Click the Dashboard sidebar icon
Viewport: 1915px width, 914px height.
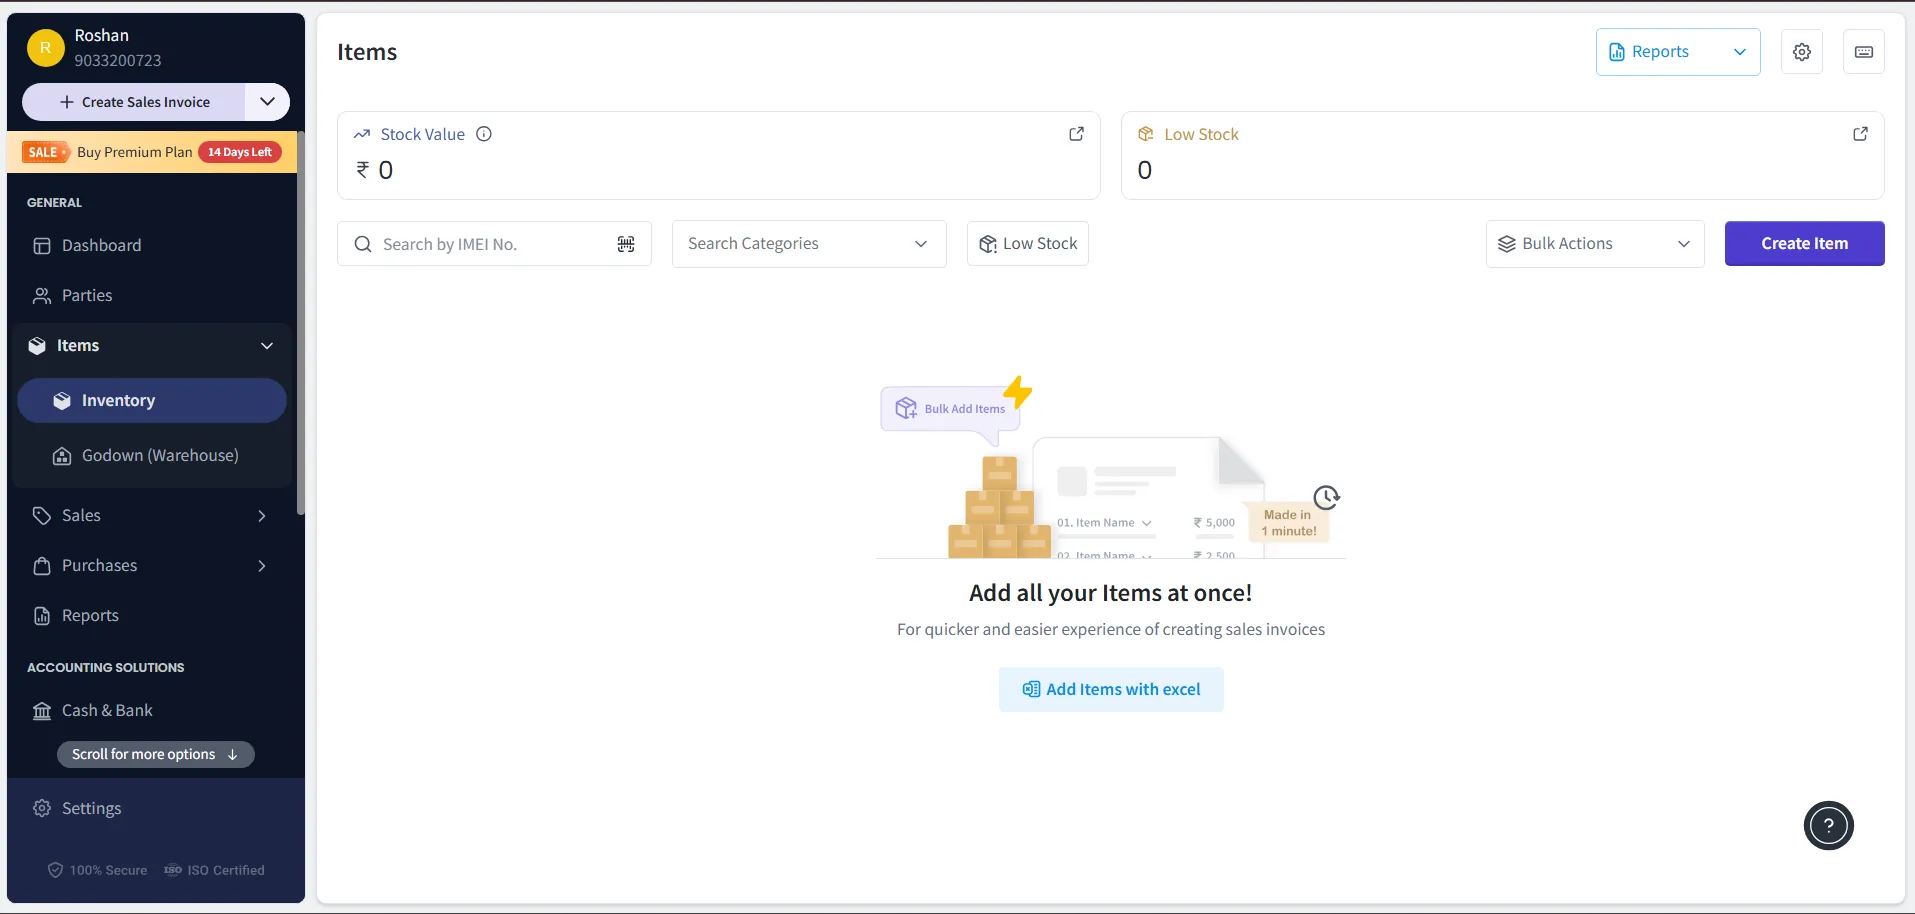(42, 246)
